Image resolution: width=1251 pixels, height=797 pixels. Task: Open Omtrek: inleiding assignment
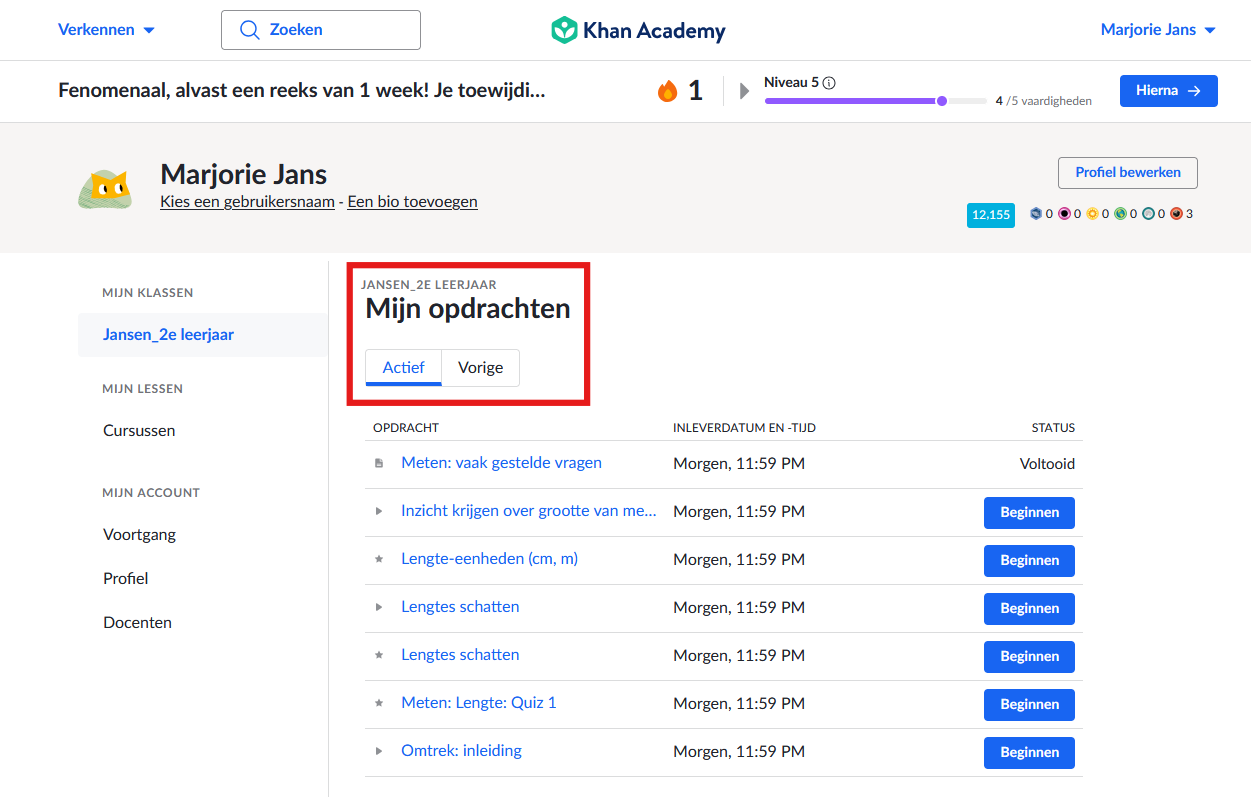pyautogui.click(x=461, y=751)
